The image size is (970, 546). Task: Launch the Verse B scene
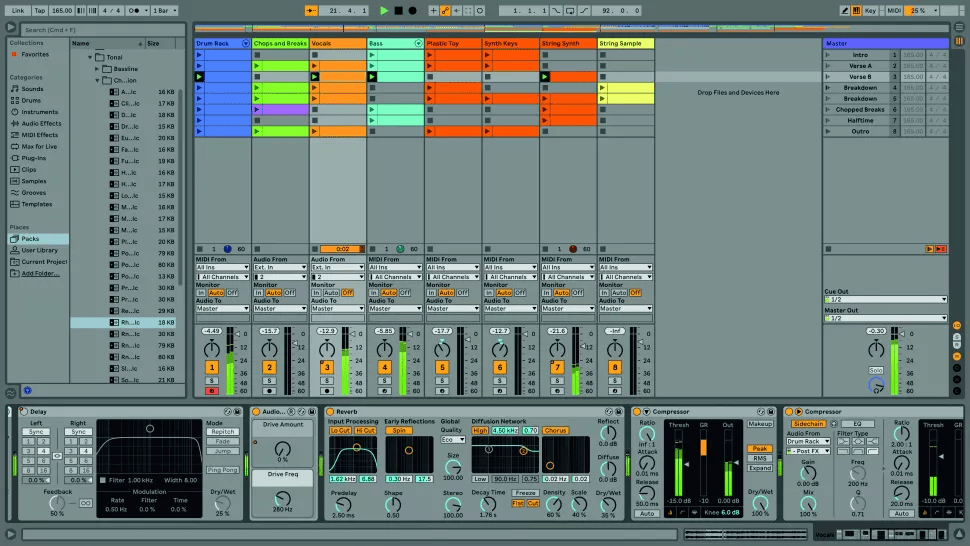[828, 76]
